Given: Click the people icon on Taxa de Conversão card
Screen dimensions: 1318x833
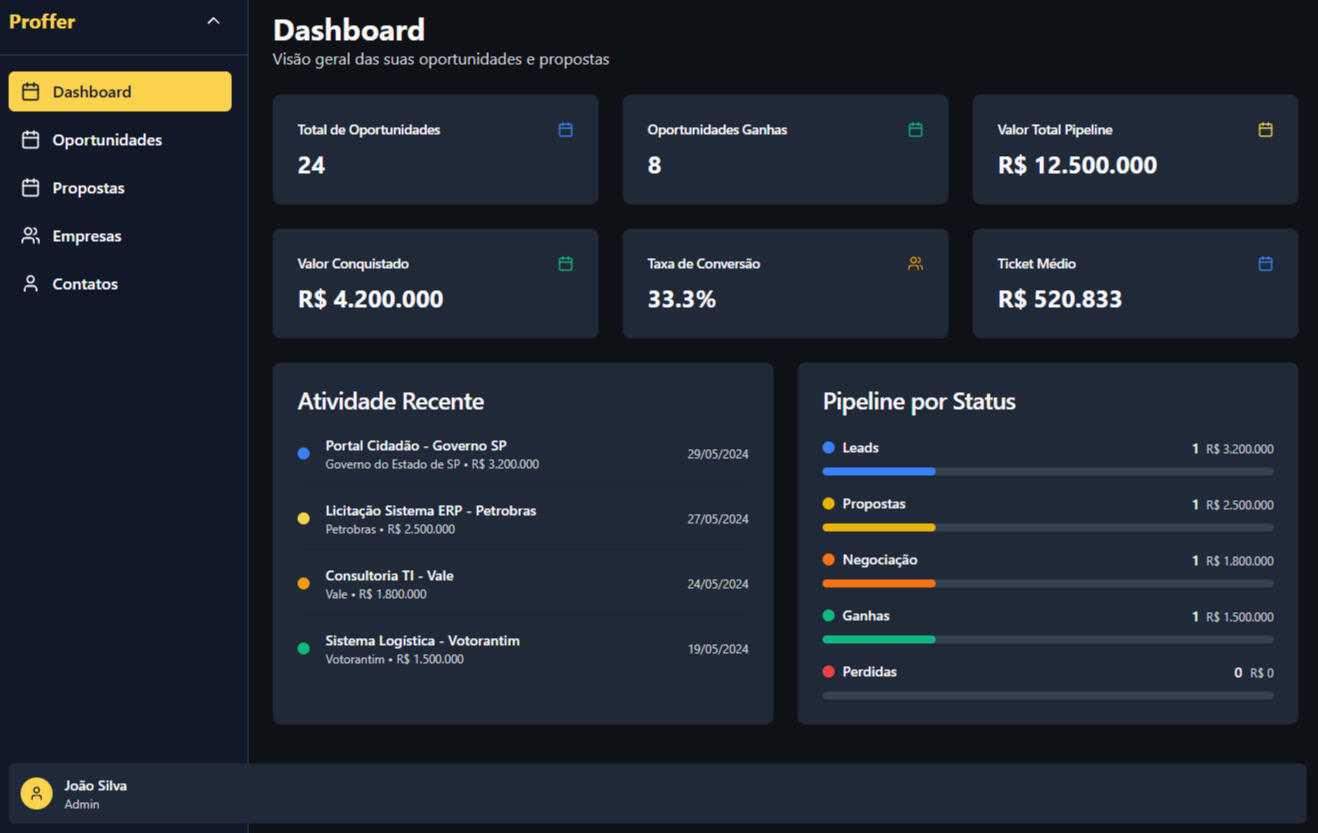Looking at the screenshot, I should point(915,264).
